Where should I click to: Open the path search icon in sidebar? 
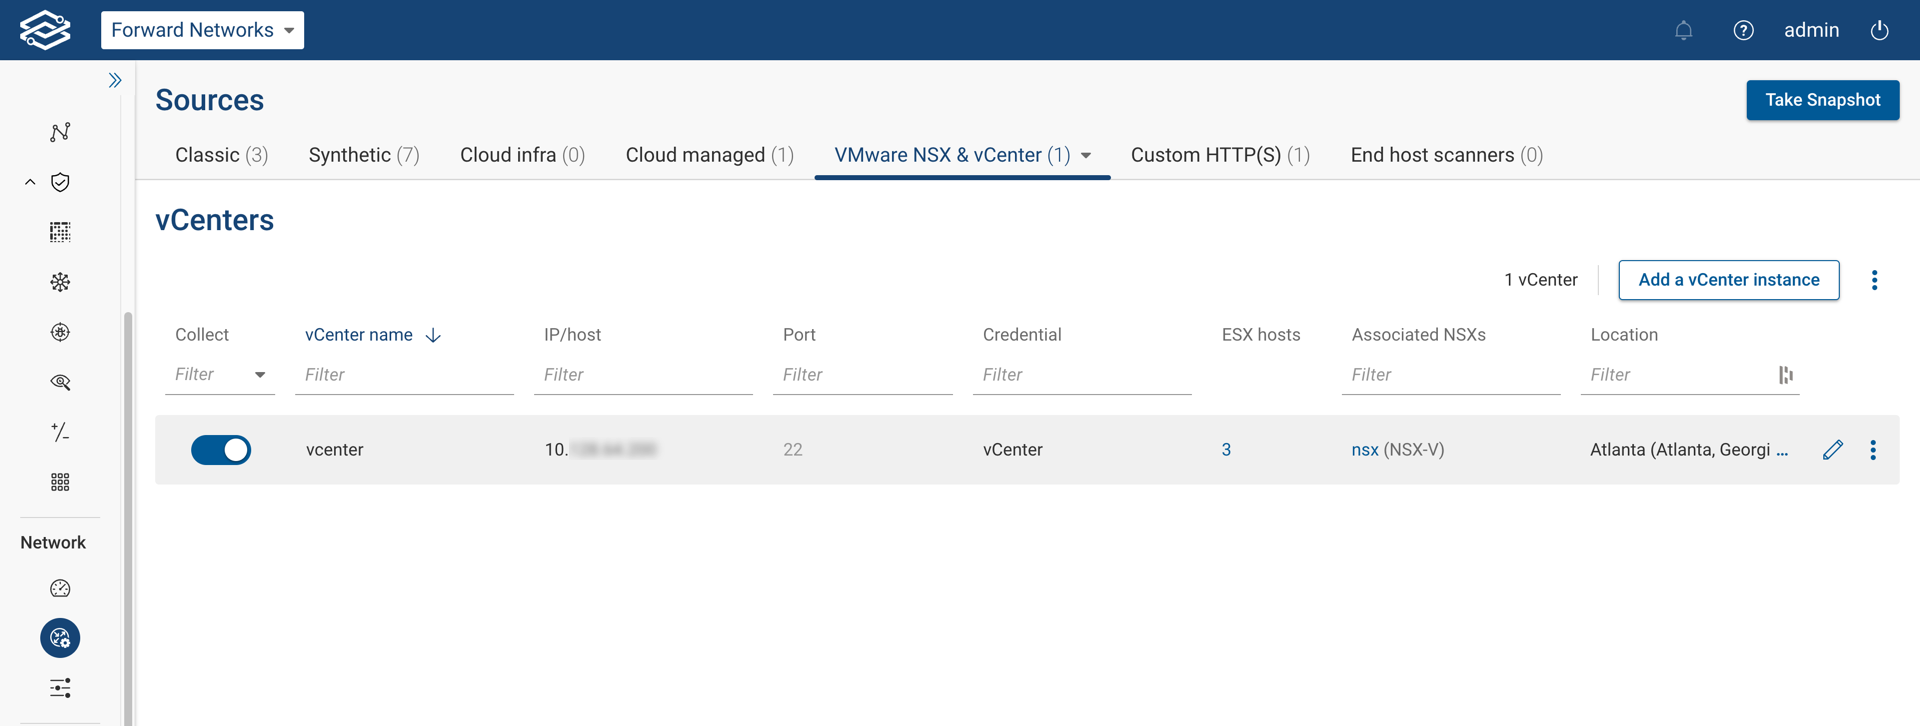point(60,132)
